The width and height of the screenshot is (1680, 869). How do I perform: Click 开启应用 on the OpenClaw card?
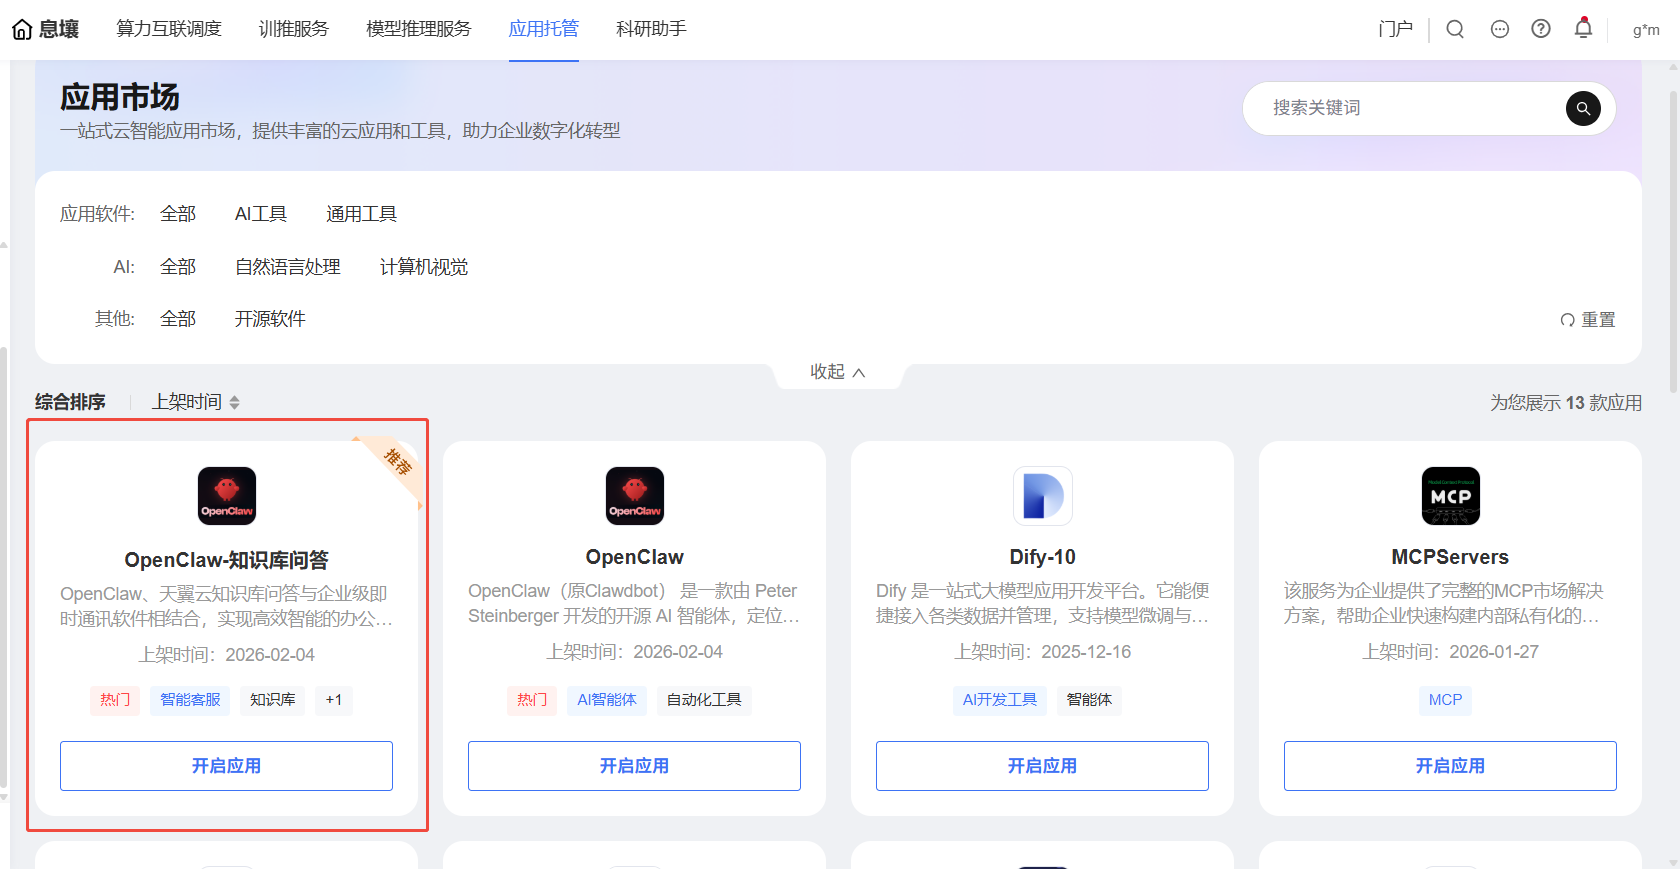tap(634, 766)
